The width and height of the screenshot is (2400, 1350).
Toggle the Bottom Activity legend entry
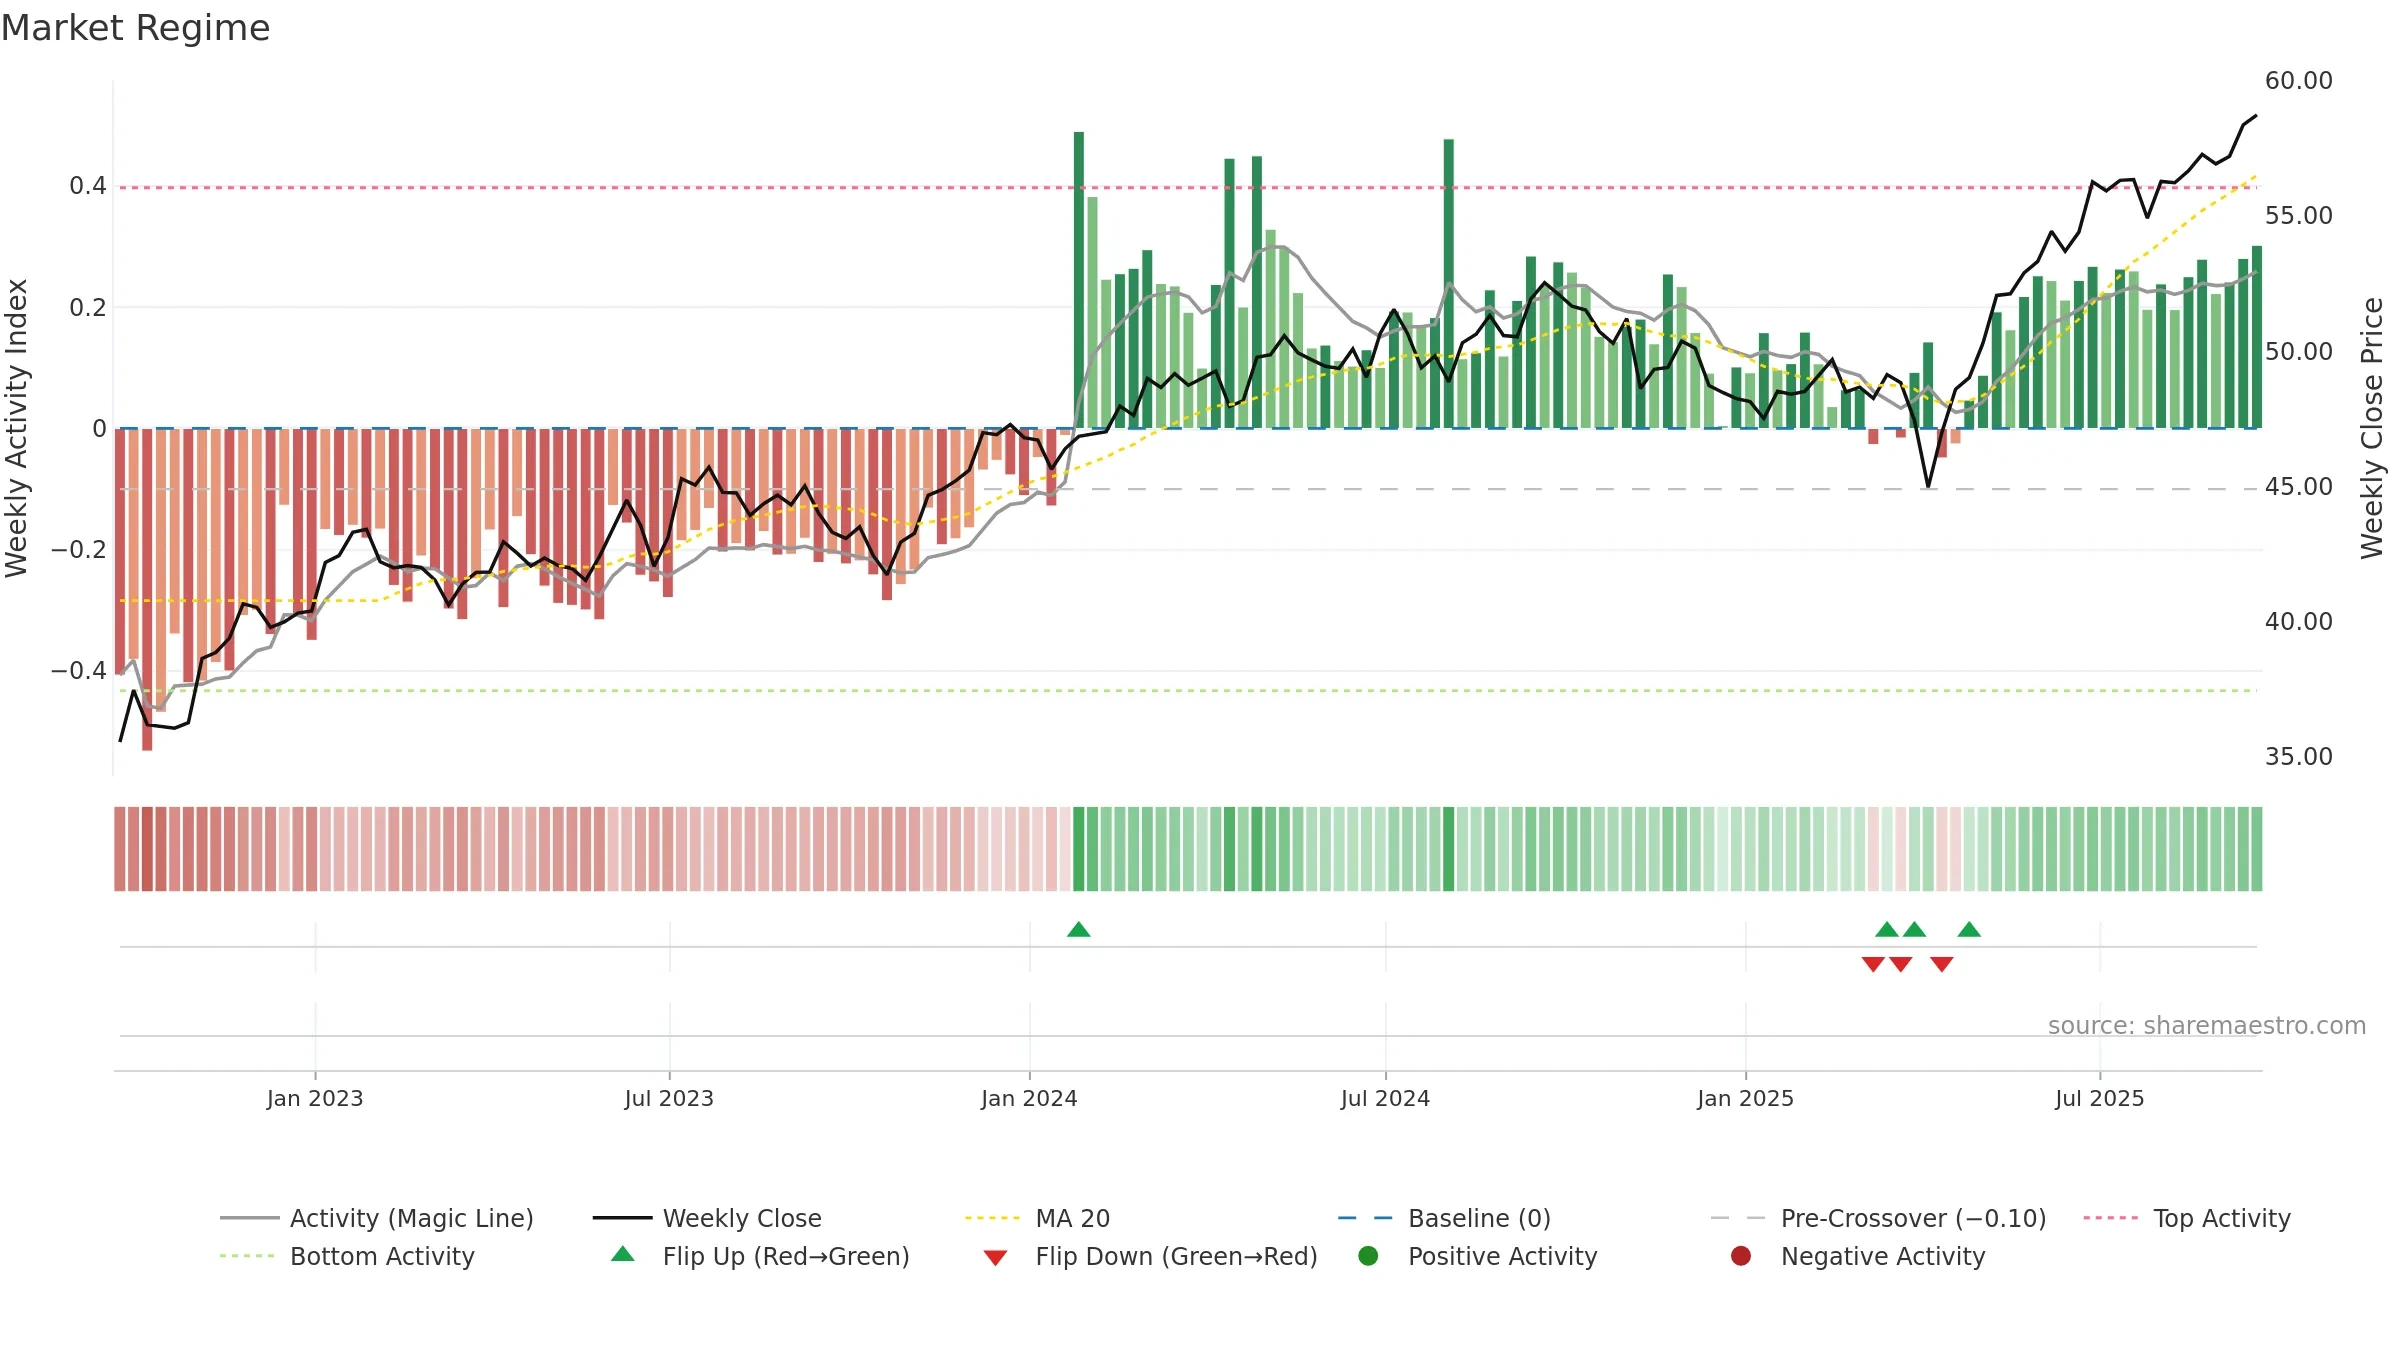(347, 1256)
